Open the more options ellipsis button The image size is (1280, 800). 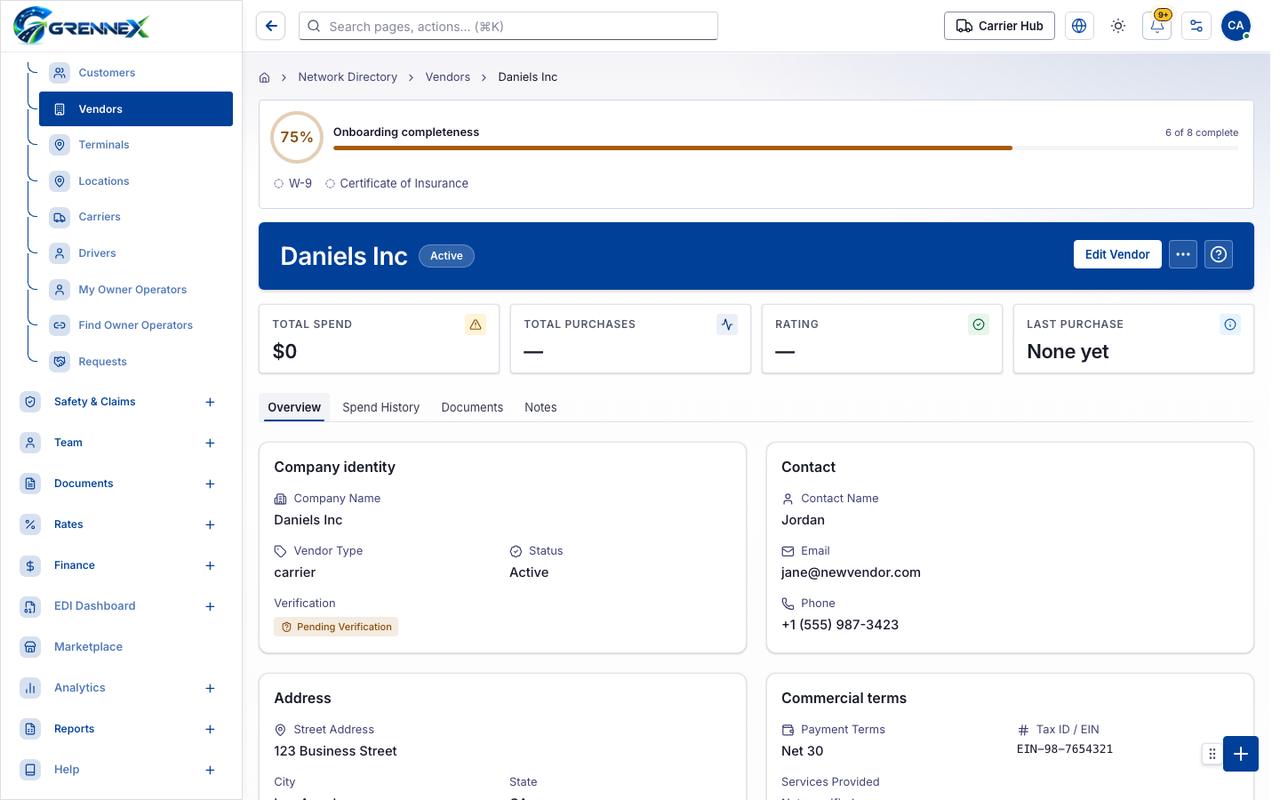pyautogui.click(x=1183, y=254)
